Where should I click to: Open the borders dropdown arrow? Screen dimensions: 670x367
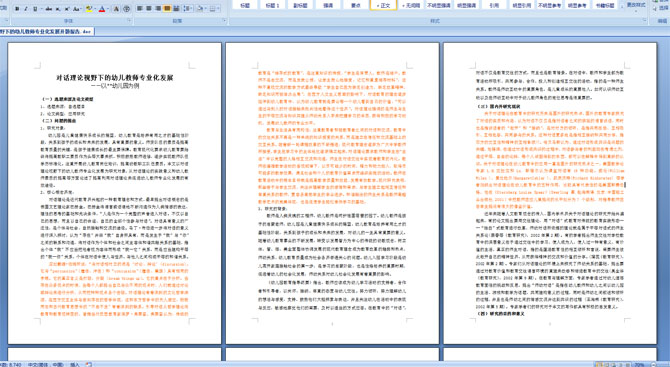tap(219, 9)
